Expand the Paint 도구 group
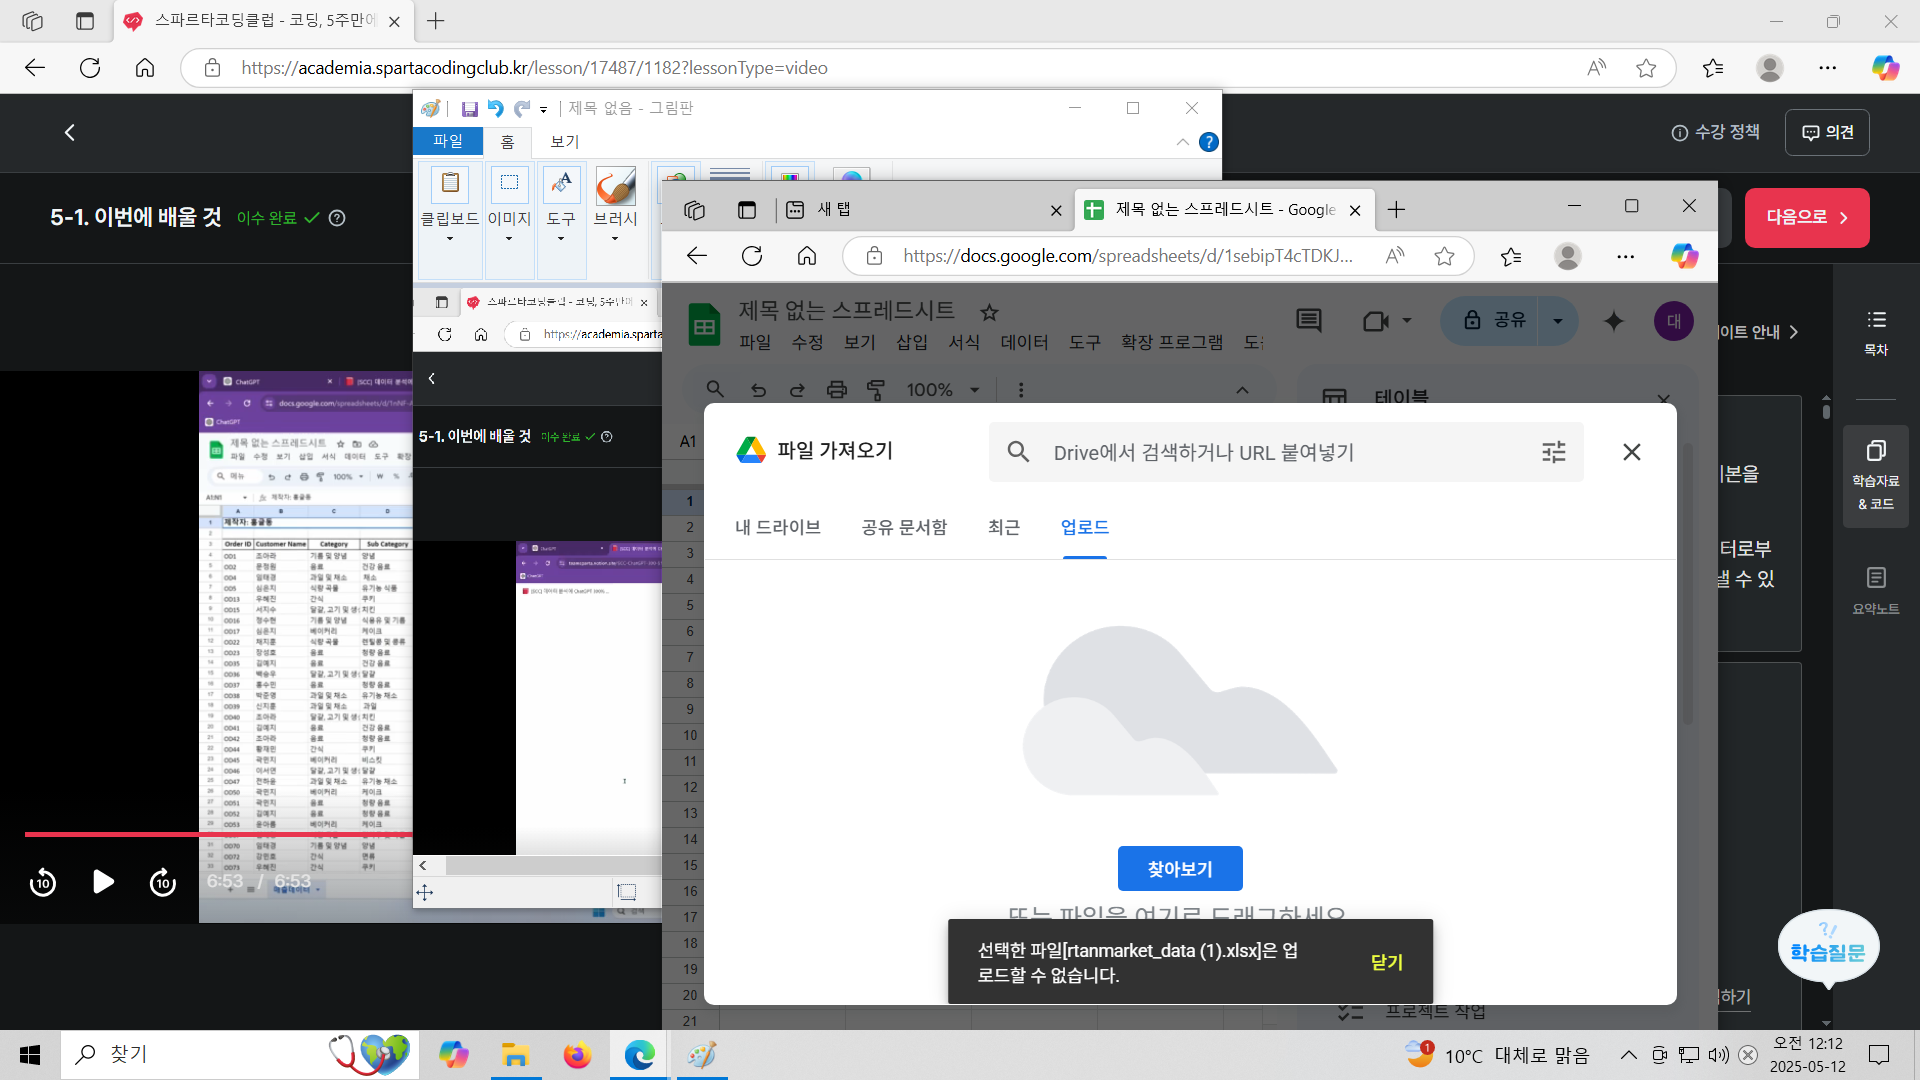1920x1080 pixels. 561,222
